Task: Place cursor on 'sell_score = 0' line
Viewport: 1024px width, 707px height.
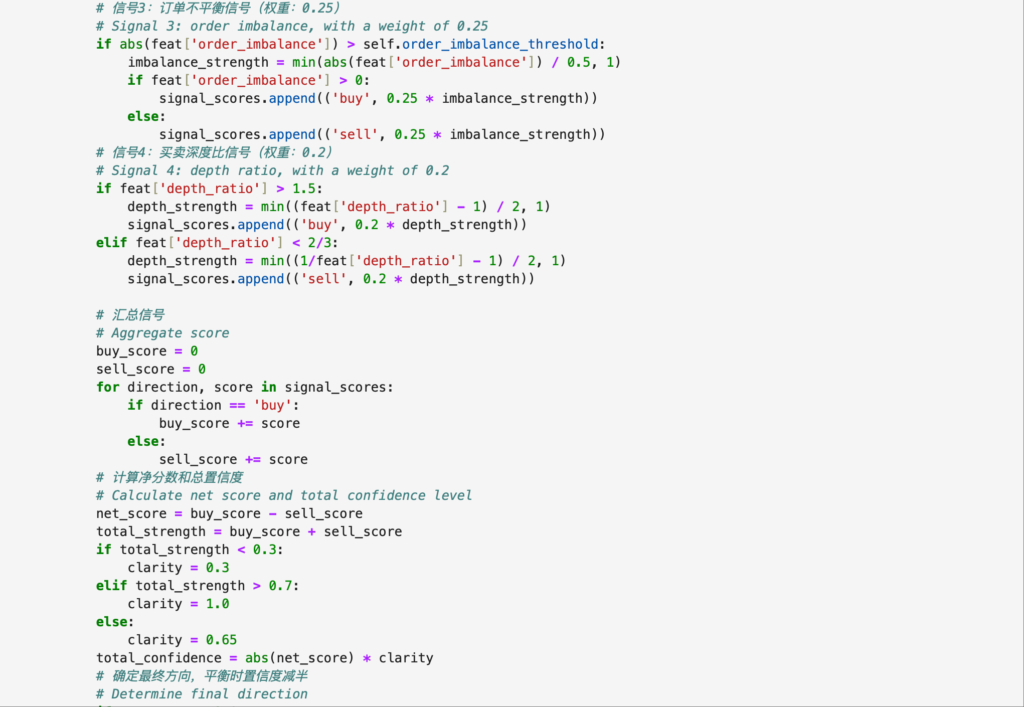Action: pyautogui.click(x=151, y=369)
